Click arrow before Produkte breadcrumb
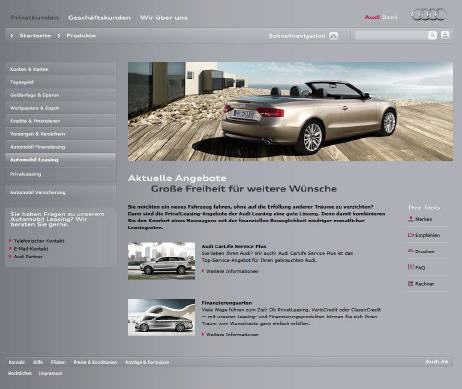The width and height of the screenshot is (462, 389). click(59, 36)
